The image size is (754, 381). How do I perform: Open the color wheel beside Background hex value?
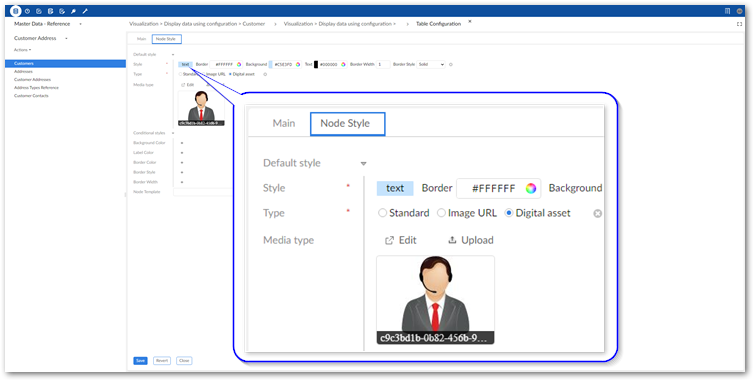pyautogui.click(x=298, y=64)
